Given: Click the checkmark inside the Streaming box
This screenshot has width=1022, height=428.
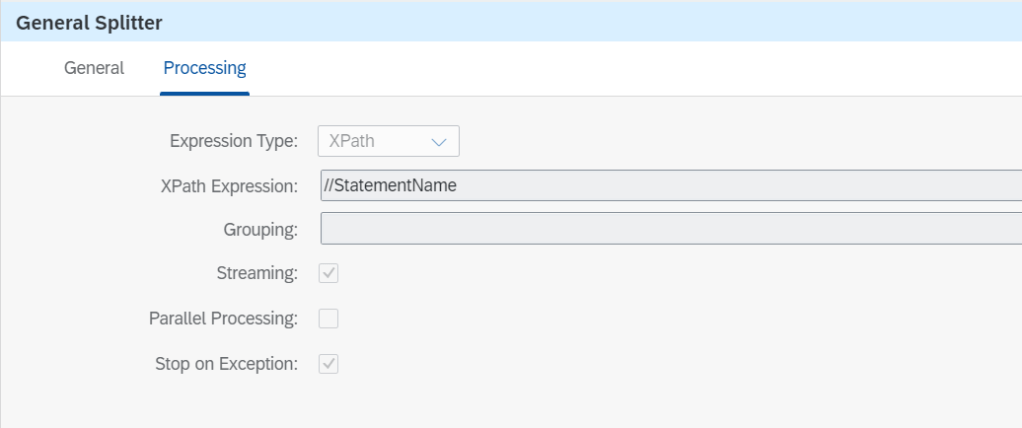Looking at the screenshot, I should point(328,272).
